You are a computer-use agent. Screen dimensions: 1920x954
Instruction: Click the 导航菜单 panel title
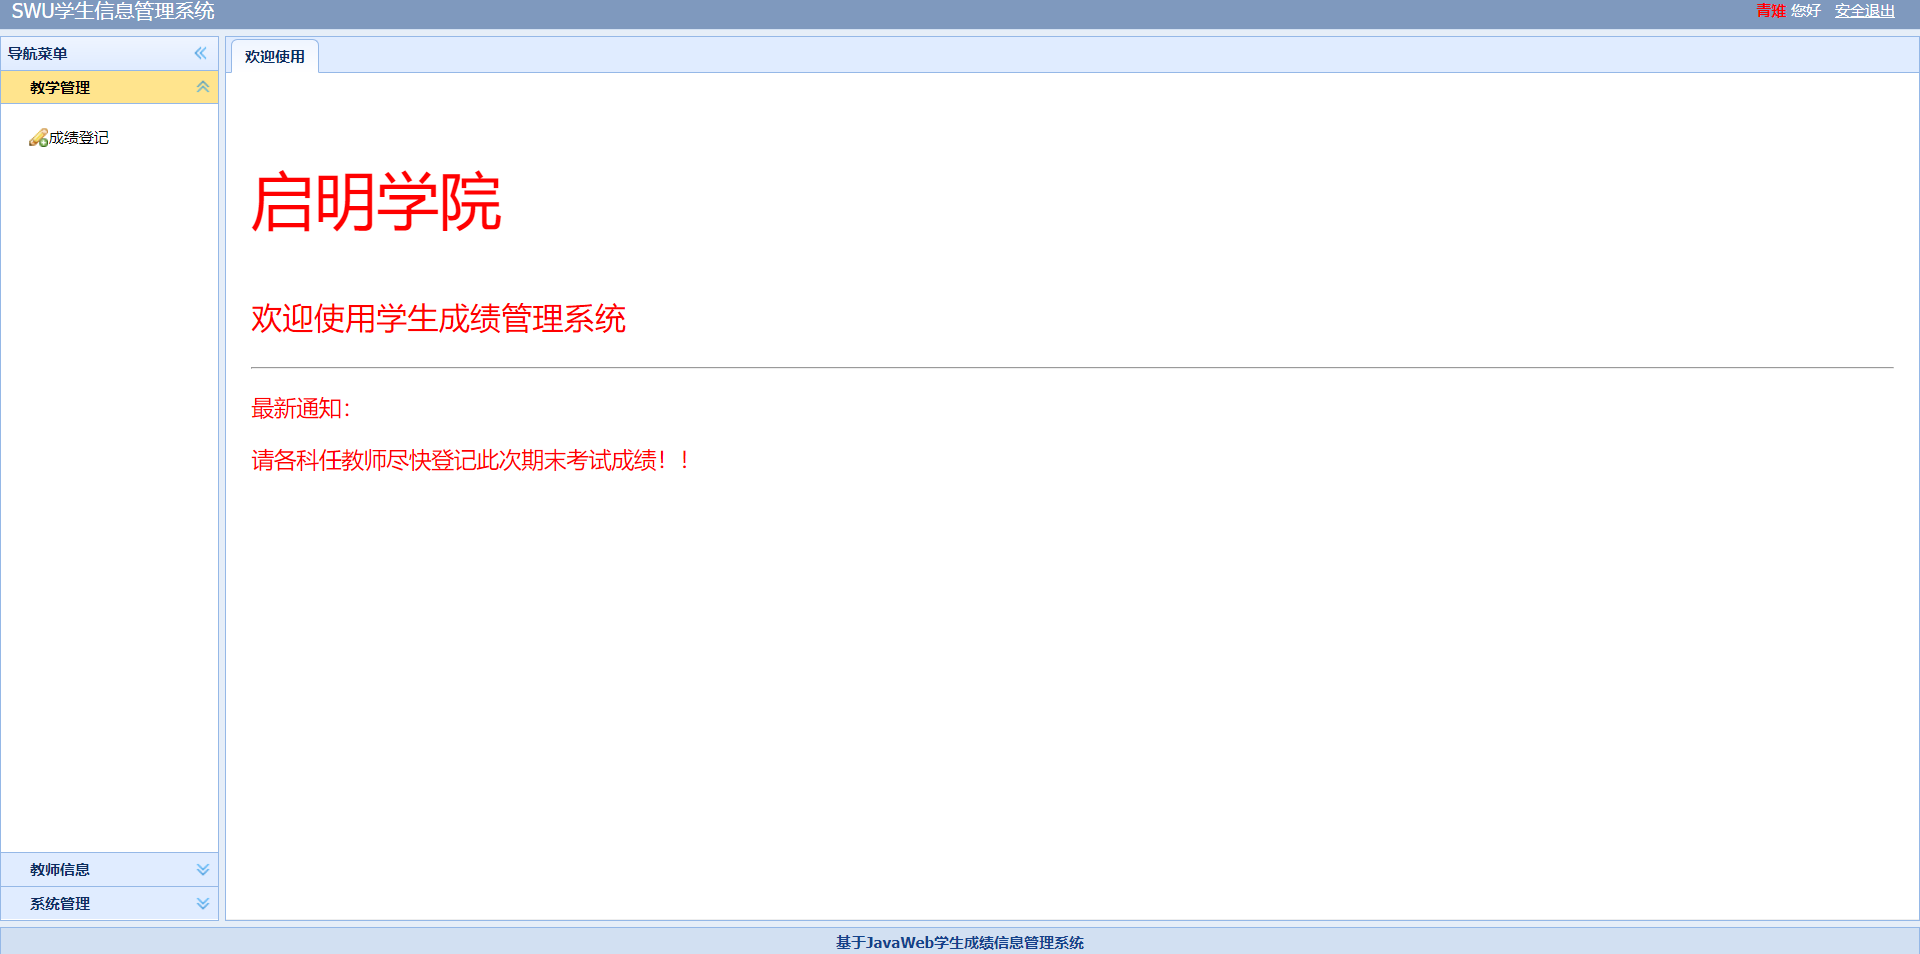38,54
